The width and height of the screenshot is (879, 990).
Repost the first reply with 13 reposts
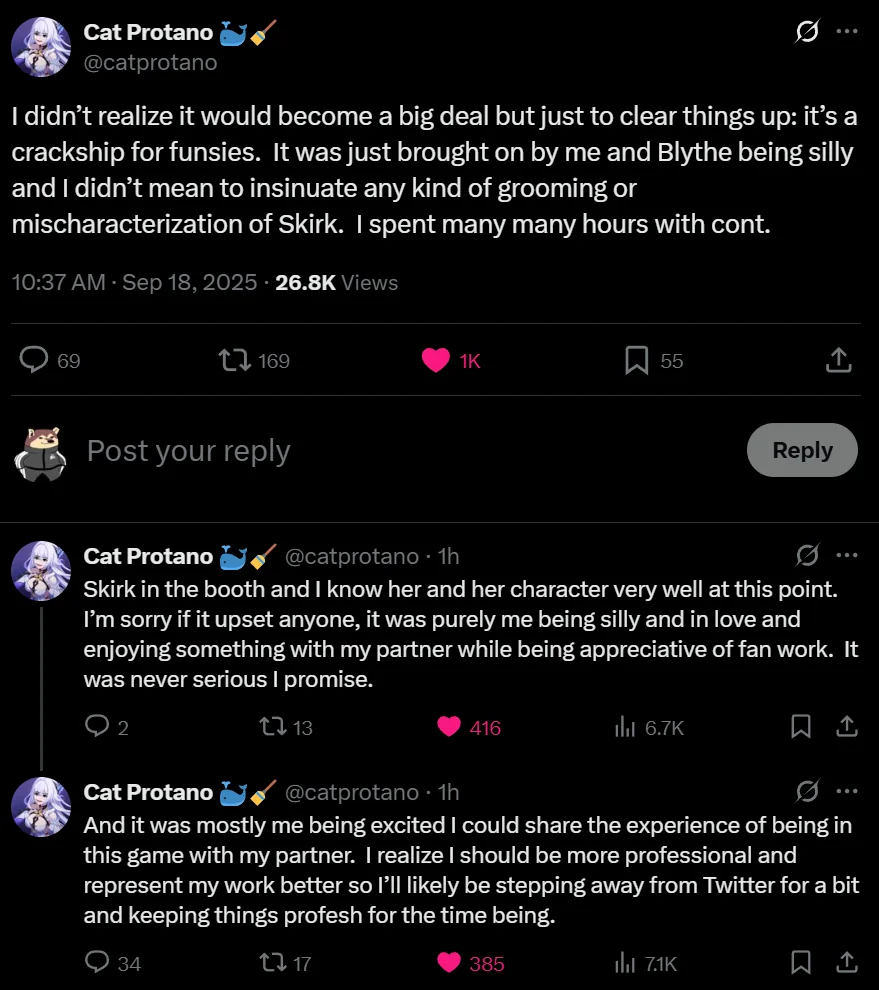coord(271,727)
